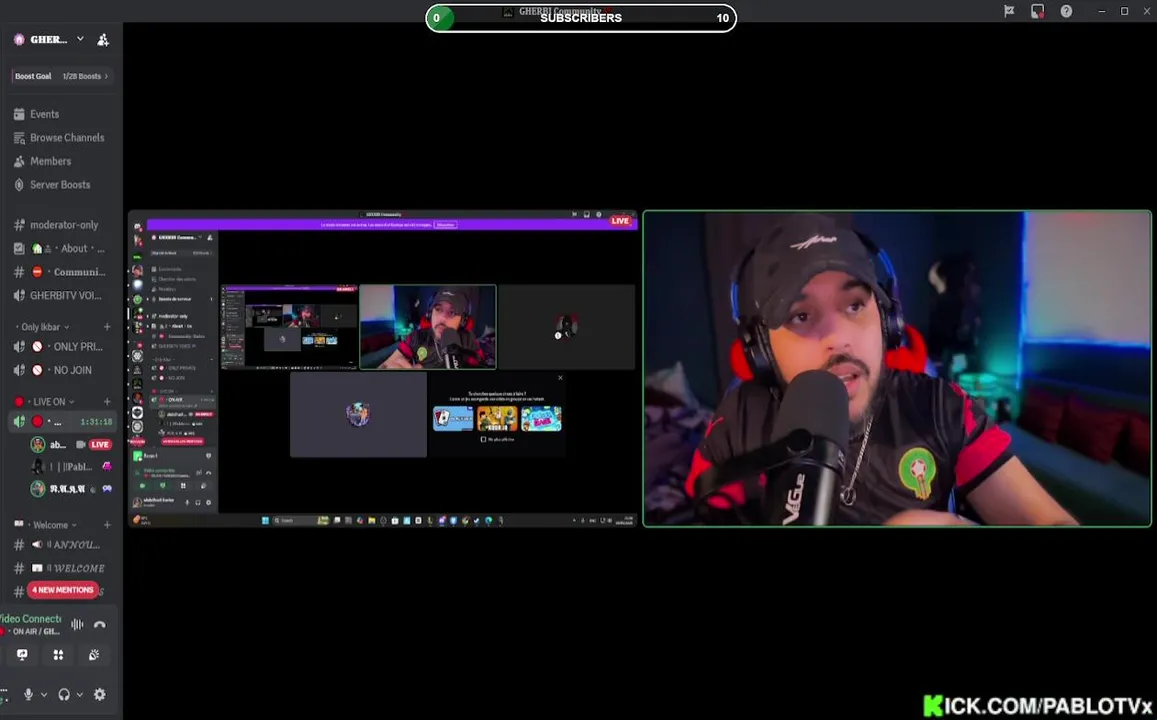Collapse the LIVE ON category
This screenshot has height=720, width=1157.
(x=44, y=402)
